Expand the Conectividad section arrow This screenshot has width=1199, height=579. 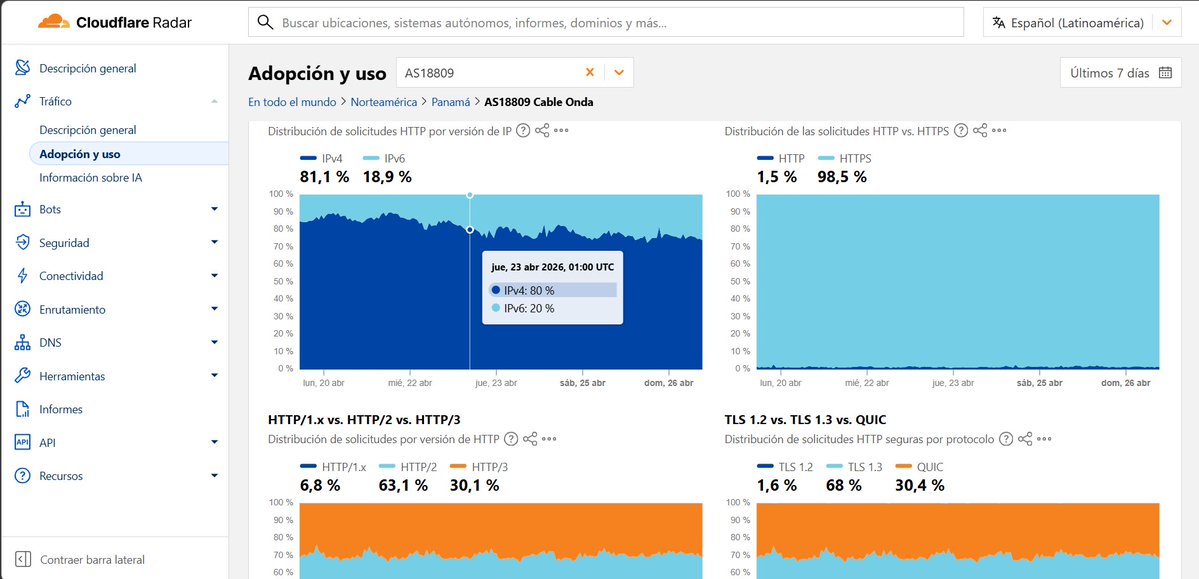[214, 275]
